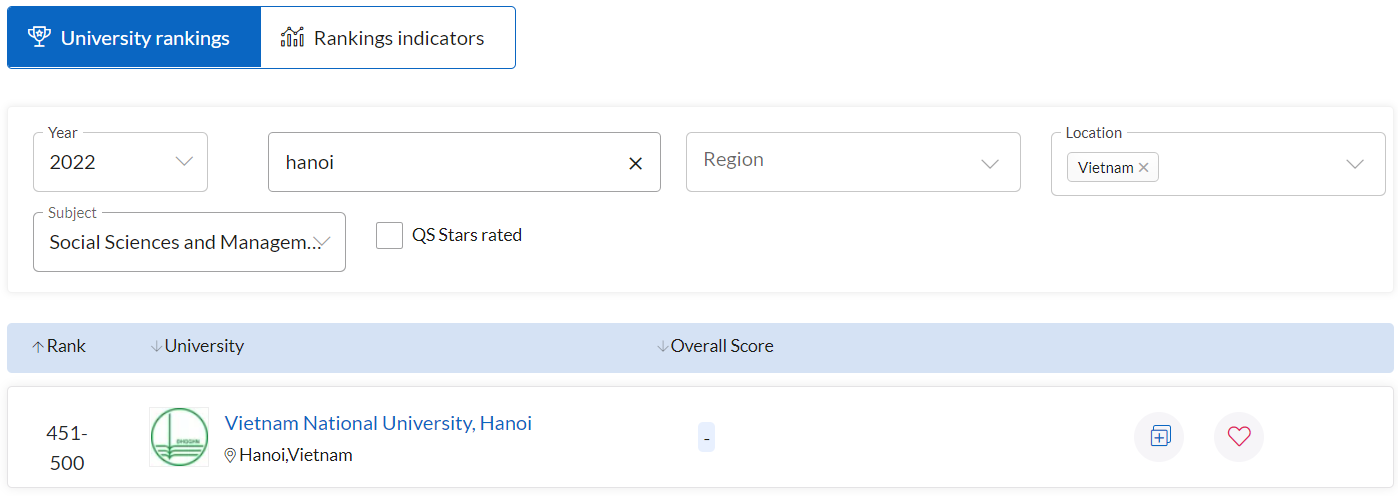Sort by Overall Score arrow
This screenshot has height=496, width=1398.
662,347
